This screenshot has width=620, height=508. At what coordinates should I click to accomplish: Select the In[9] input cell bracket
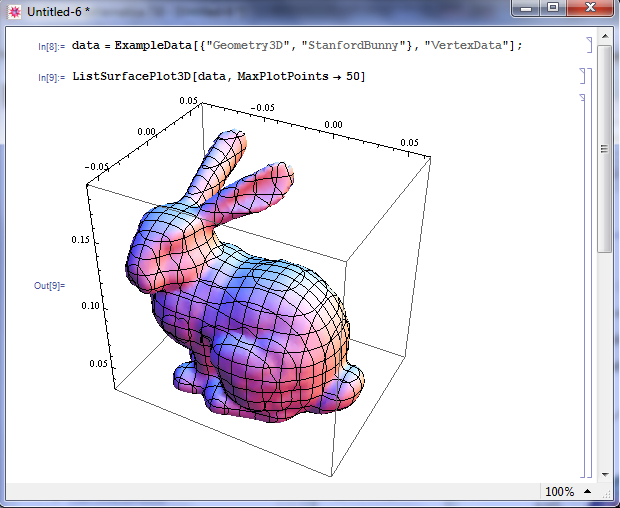tap(582, 76)
